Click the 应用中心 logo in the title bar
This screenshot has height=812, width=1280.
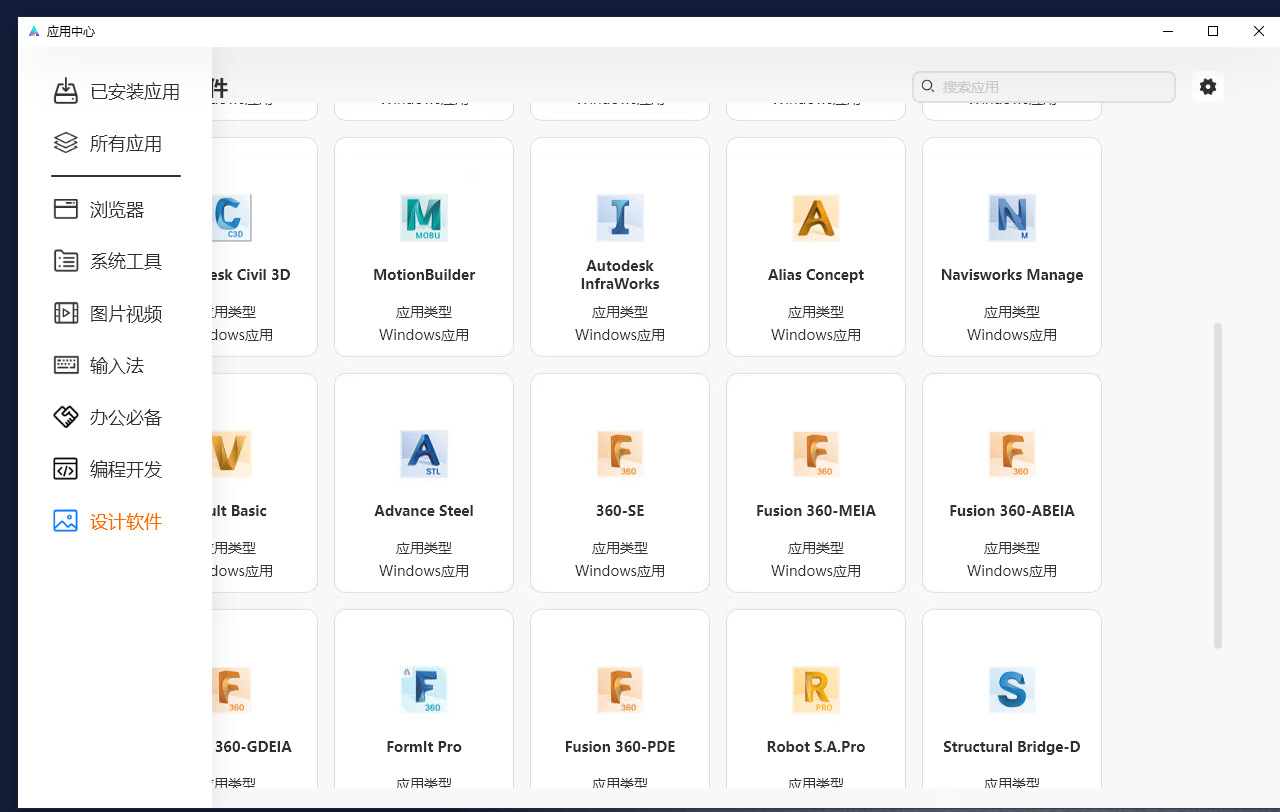(35, 31)
